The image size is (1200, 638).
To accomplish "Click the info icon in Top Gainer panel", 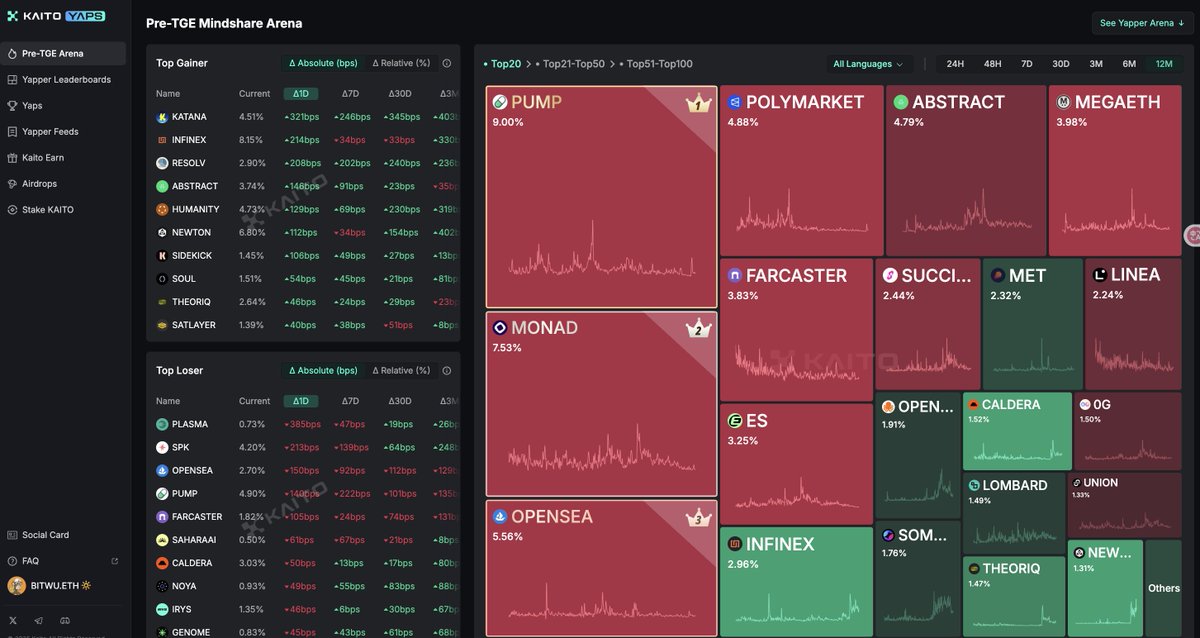I will click(x=446, y=63).
